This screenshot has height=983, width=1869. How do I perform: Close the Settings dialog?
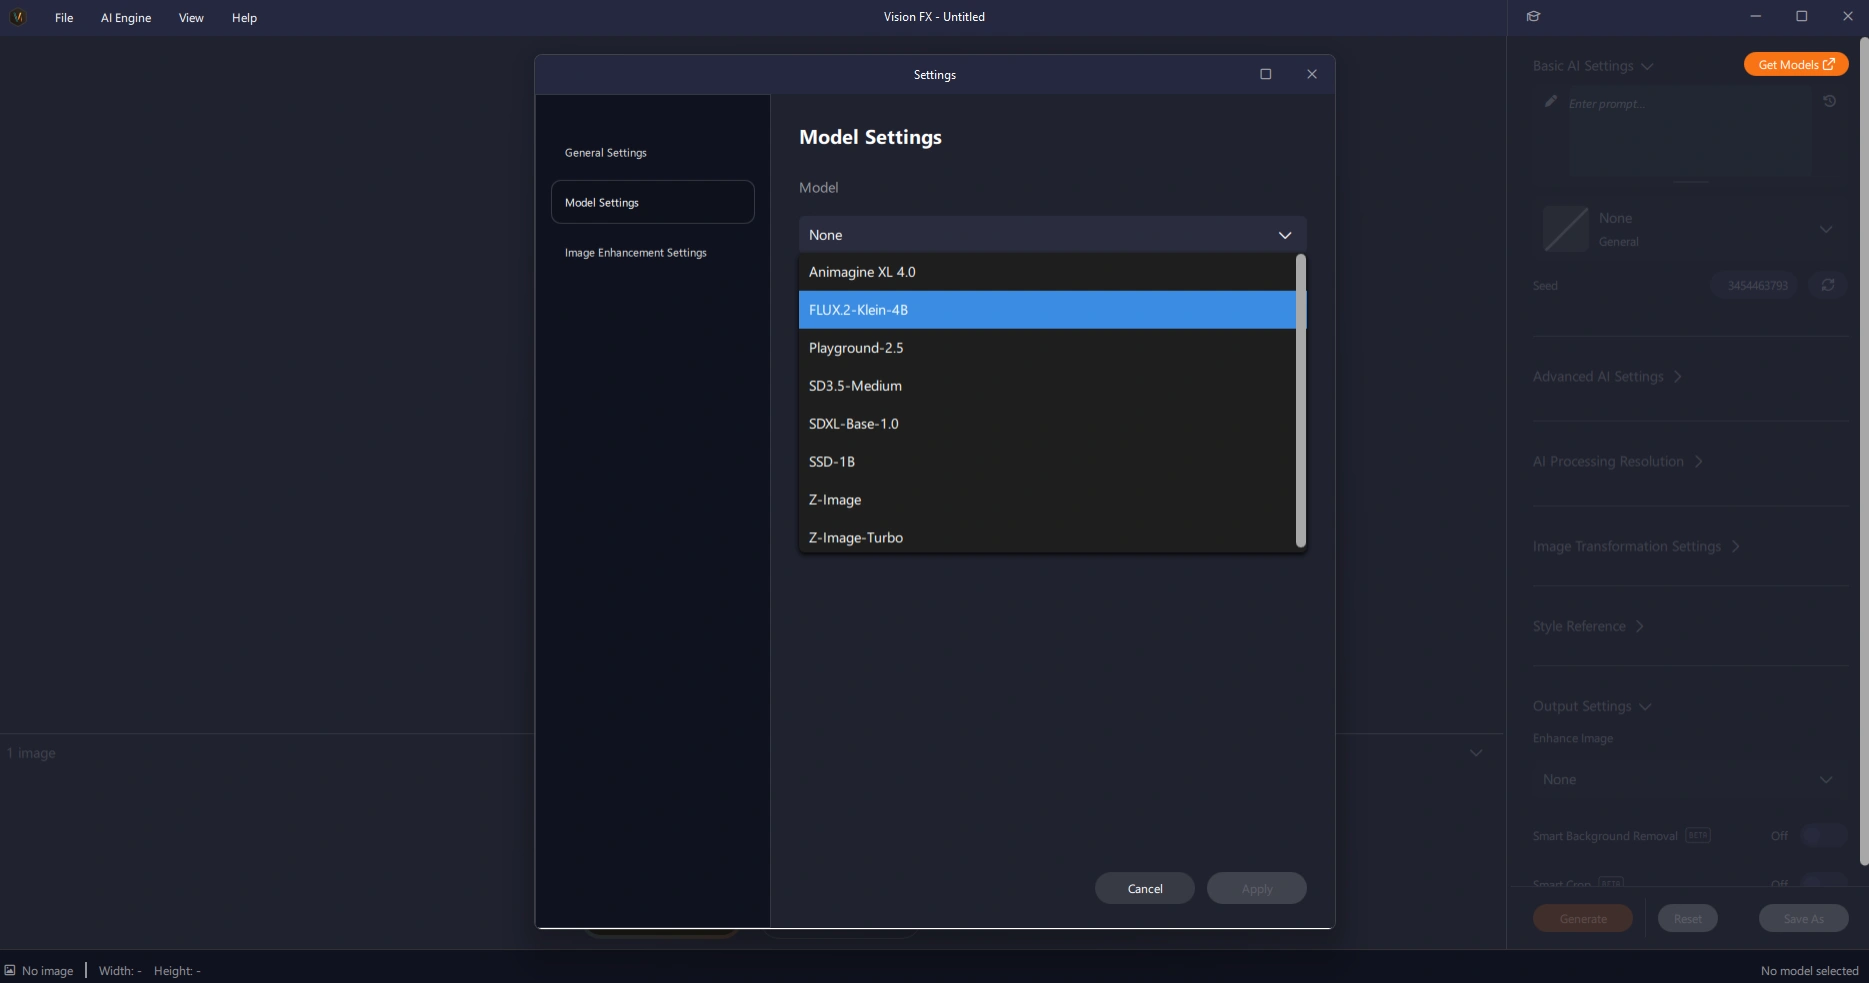coord(1312,74)
